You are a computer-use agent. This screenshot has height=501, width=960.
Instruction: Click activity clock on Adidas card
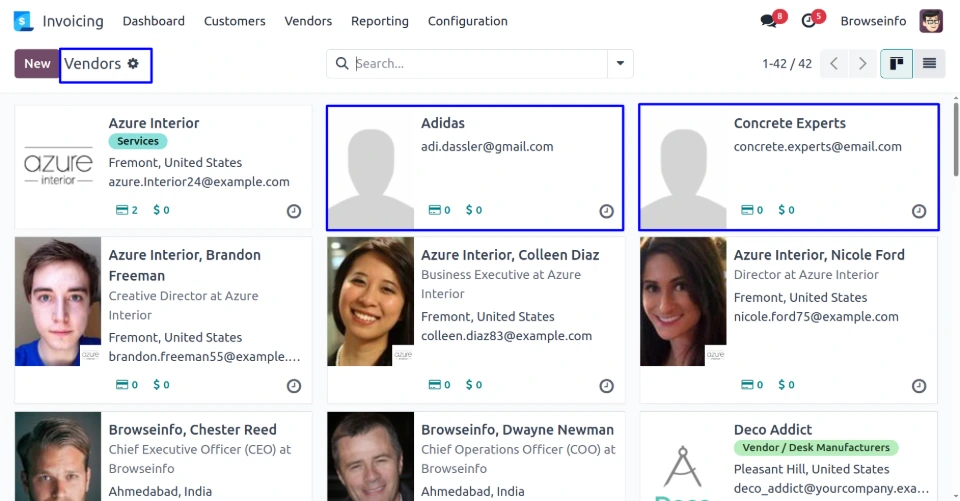606,211
